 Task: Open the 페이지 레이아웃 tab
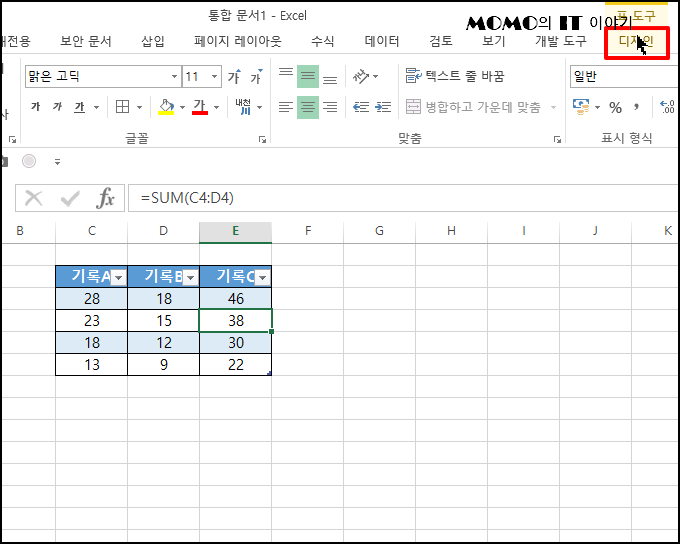pyautogui.click(x=238, y=41)
